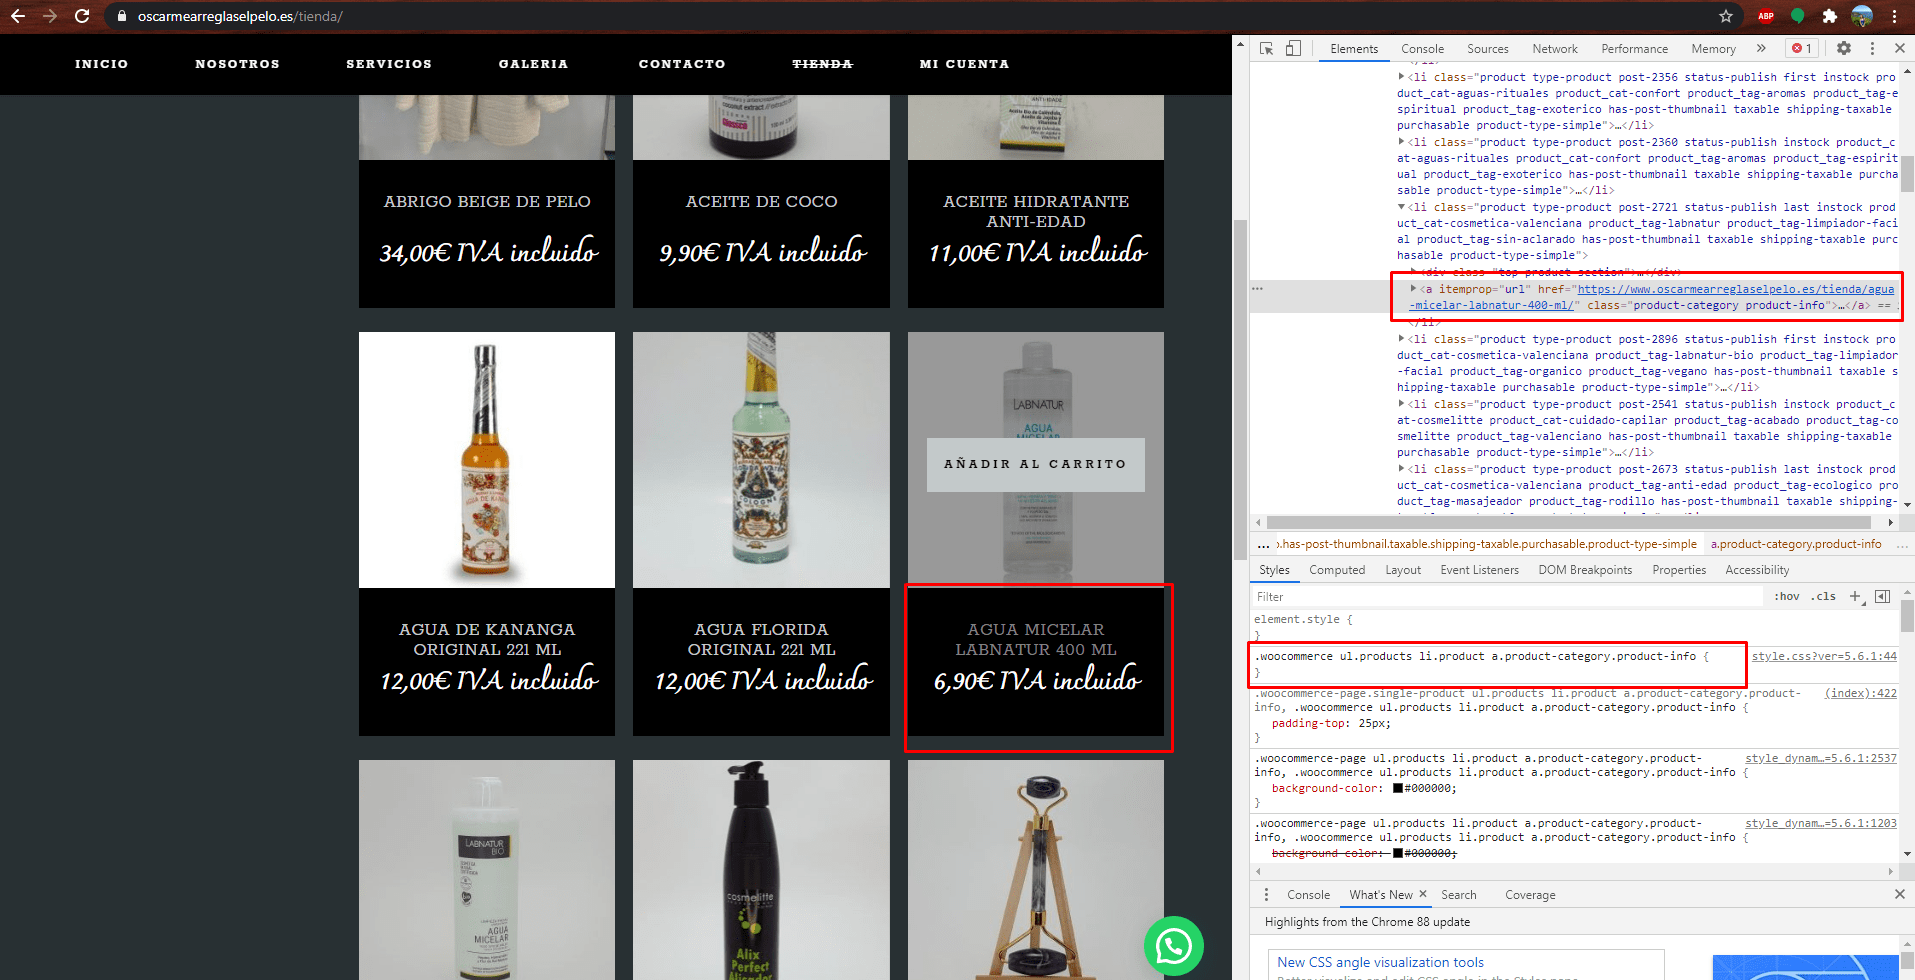Open the Chrome profile avatar
Image resolution: width=1915 pixels, height=980 pixels.
click(x=1862, y=16)
